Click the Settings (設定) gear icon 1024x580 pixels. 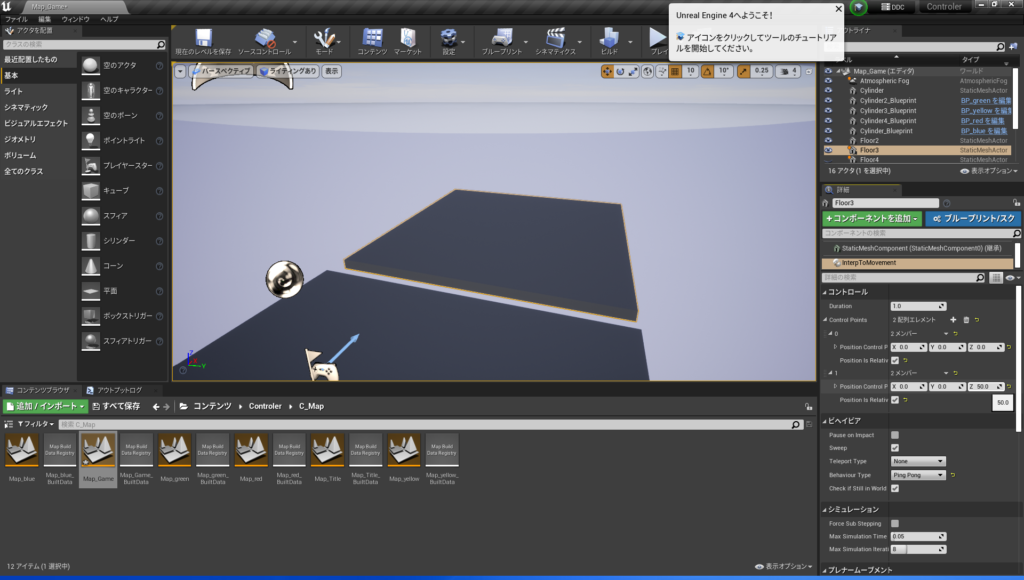(449, 40)
